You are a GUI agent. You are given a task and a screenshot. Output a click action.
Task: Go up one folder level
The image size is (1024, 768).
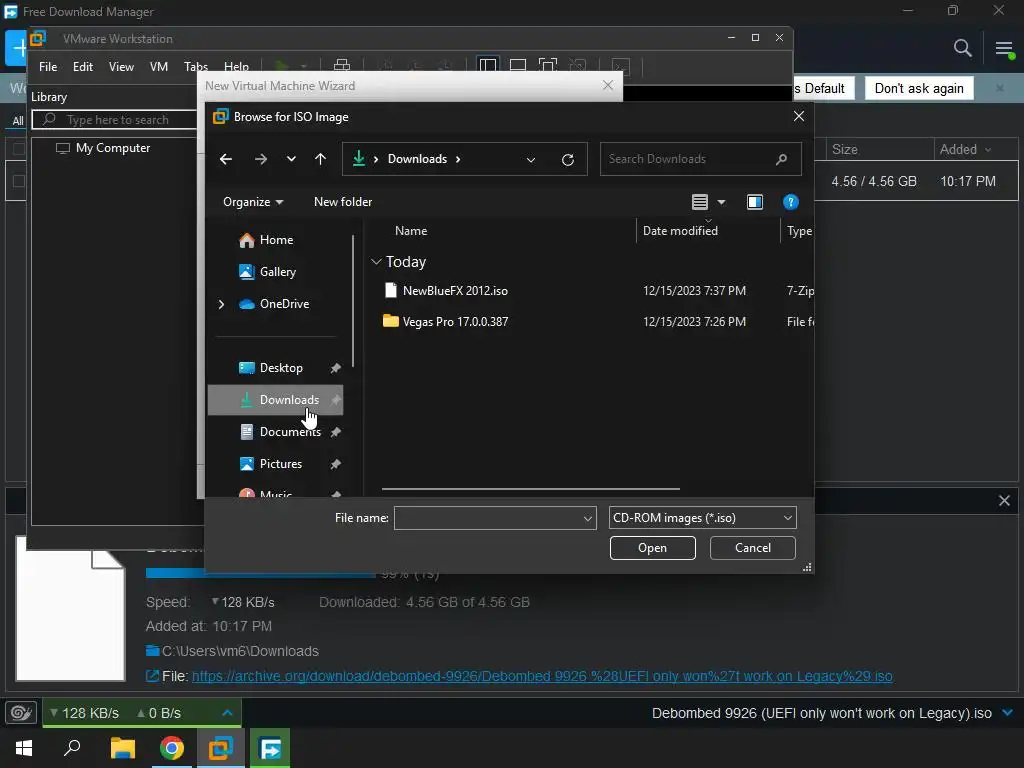point(320,159)
